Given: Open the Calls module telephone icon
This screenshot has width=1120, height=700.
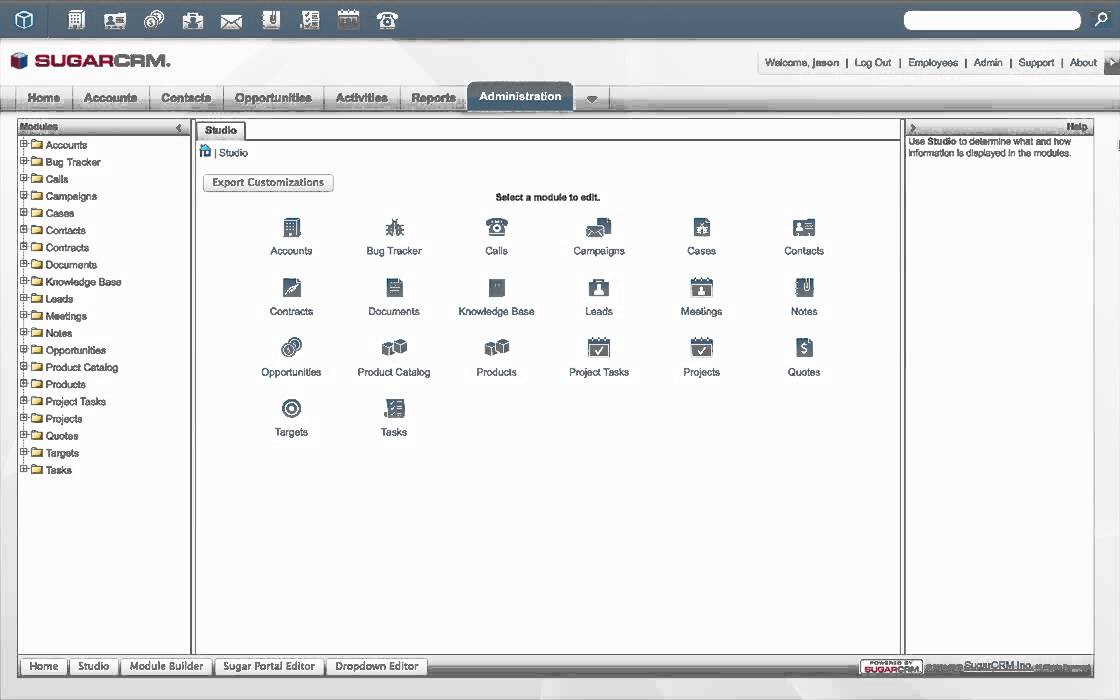Looking at the screenshot, I should click(x=496, y=227).
